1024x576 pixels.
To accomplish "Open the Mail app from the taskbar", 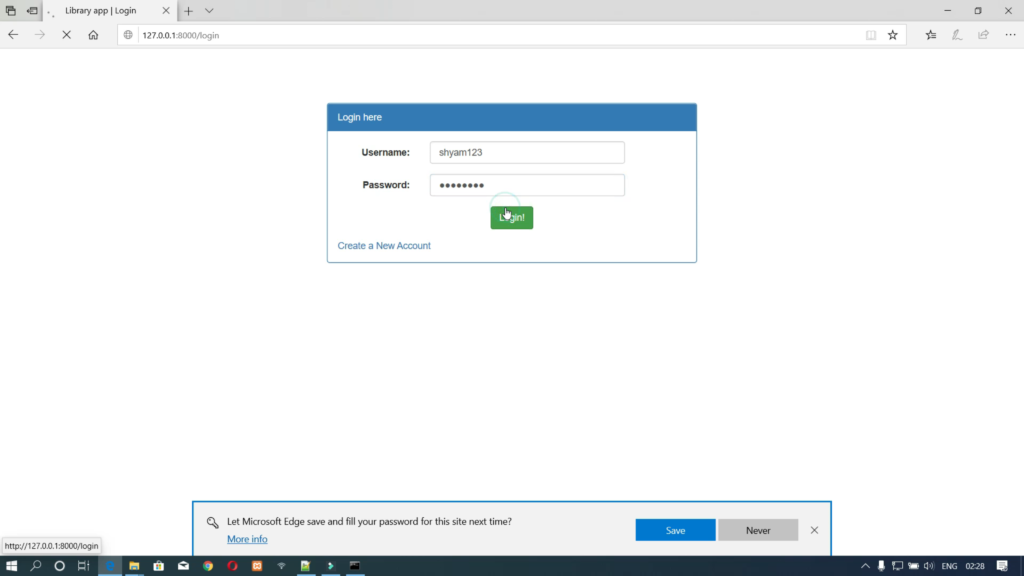I will (x=183, y=565).
